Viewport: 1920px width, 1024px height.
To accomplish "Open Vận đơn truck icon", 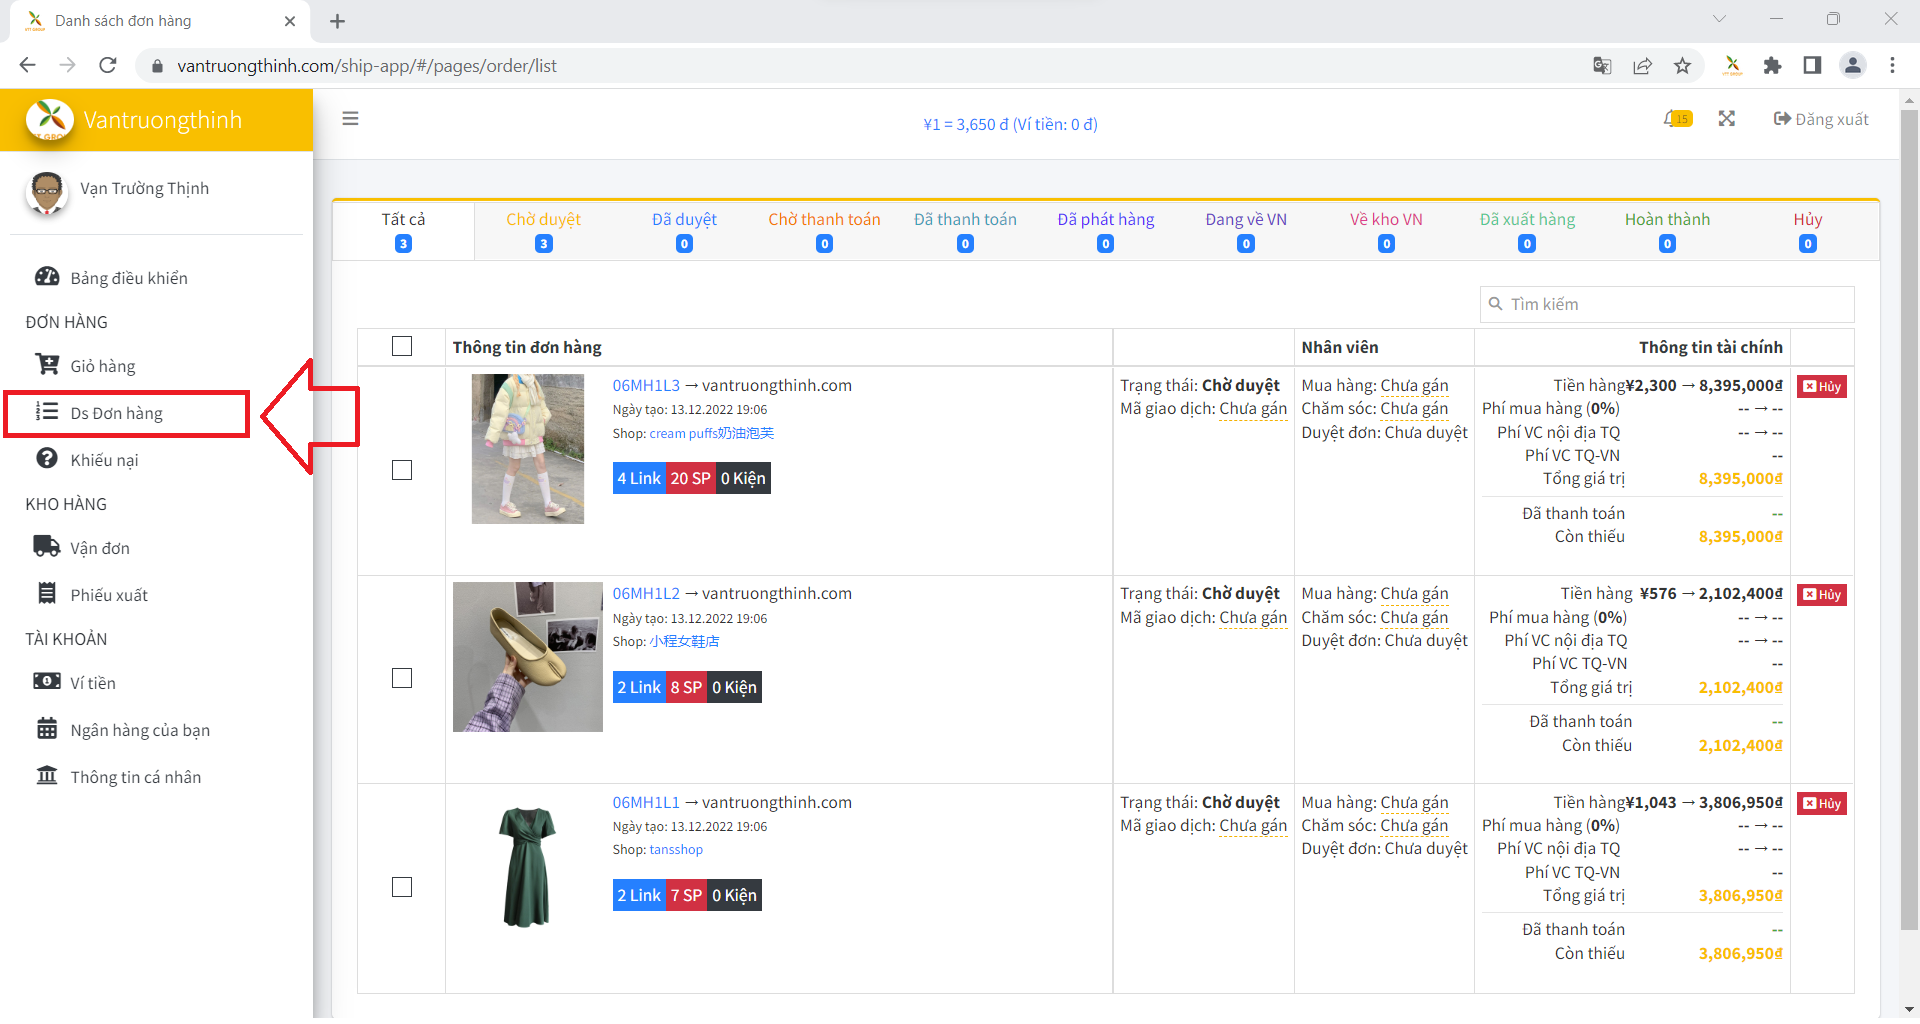I will pyautogui.click(x=47, y=547).
